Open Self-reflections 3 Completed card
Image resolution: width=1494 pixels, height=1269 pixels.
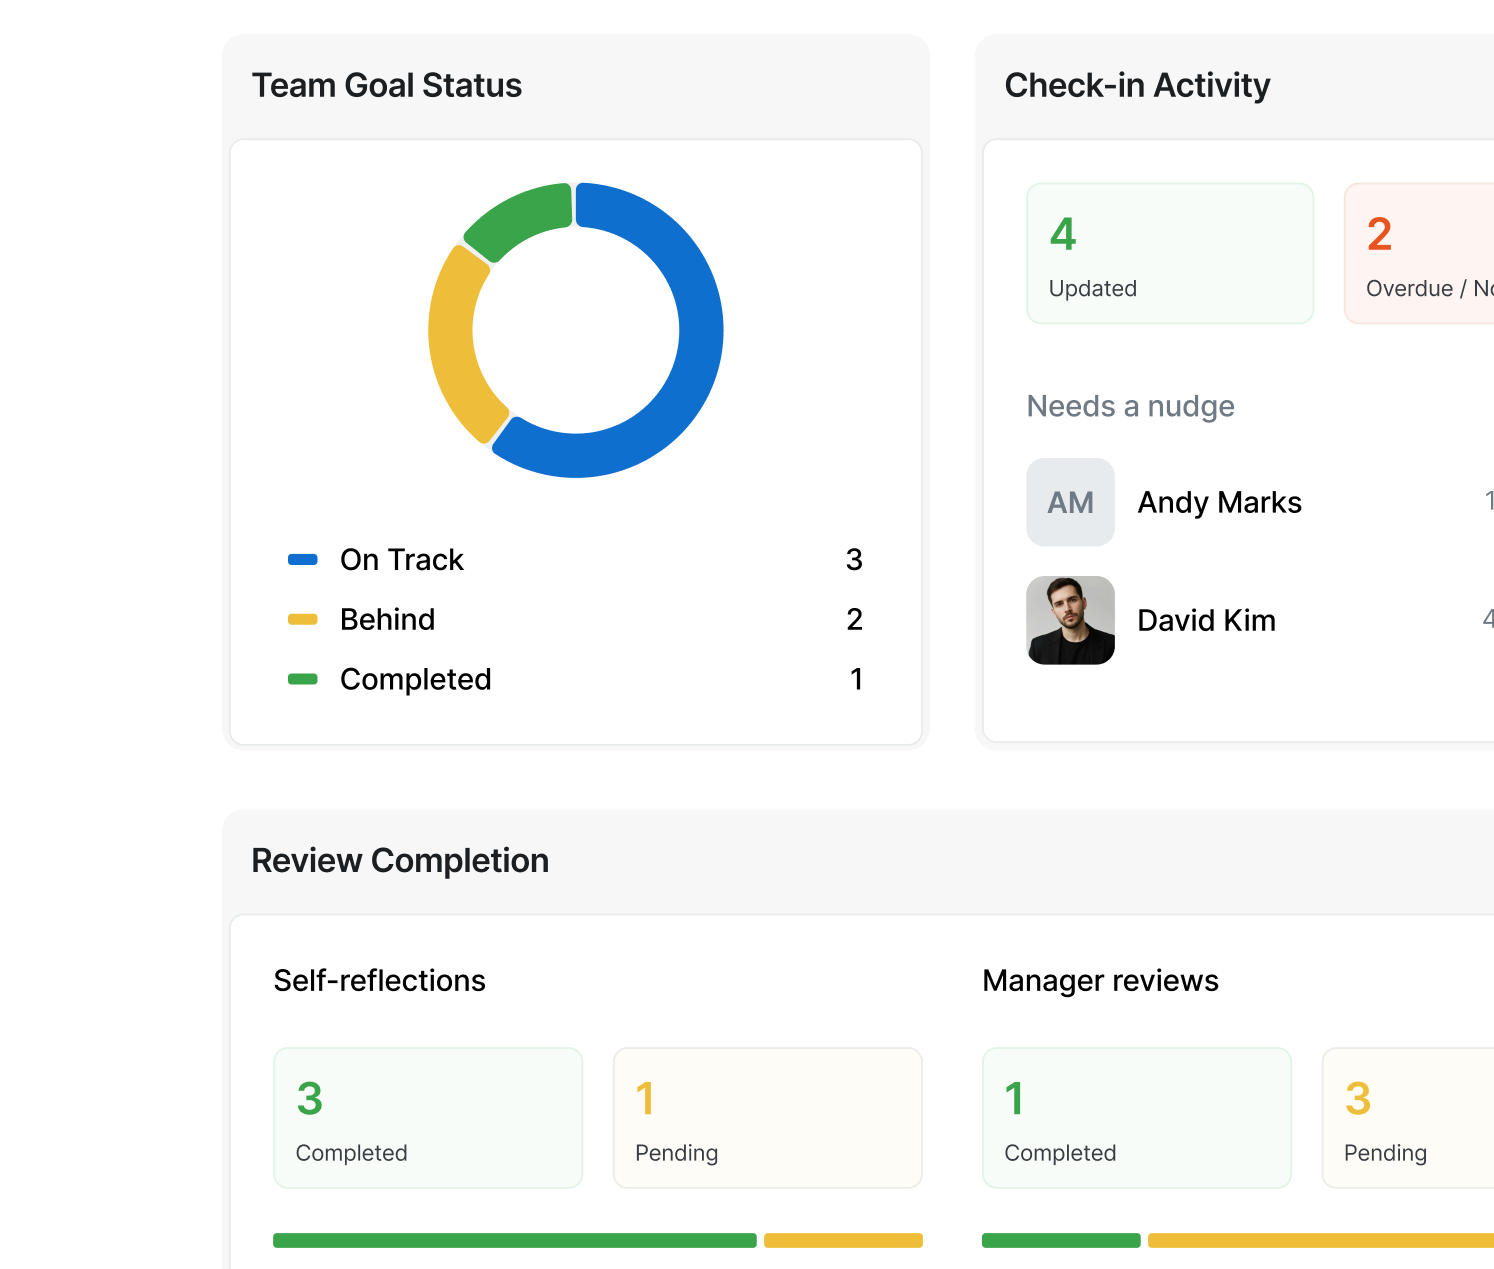coord(428,1118)
